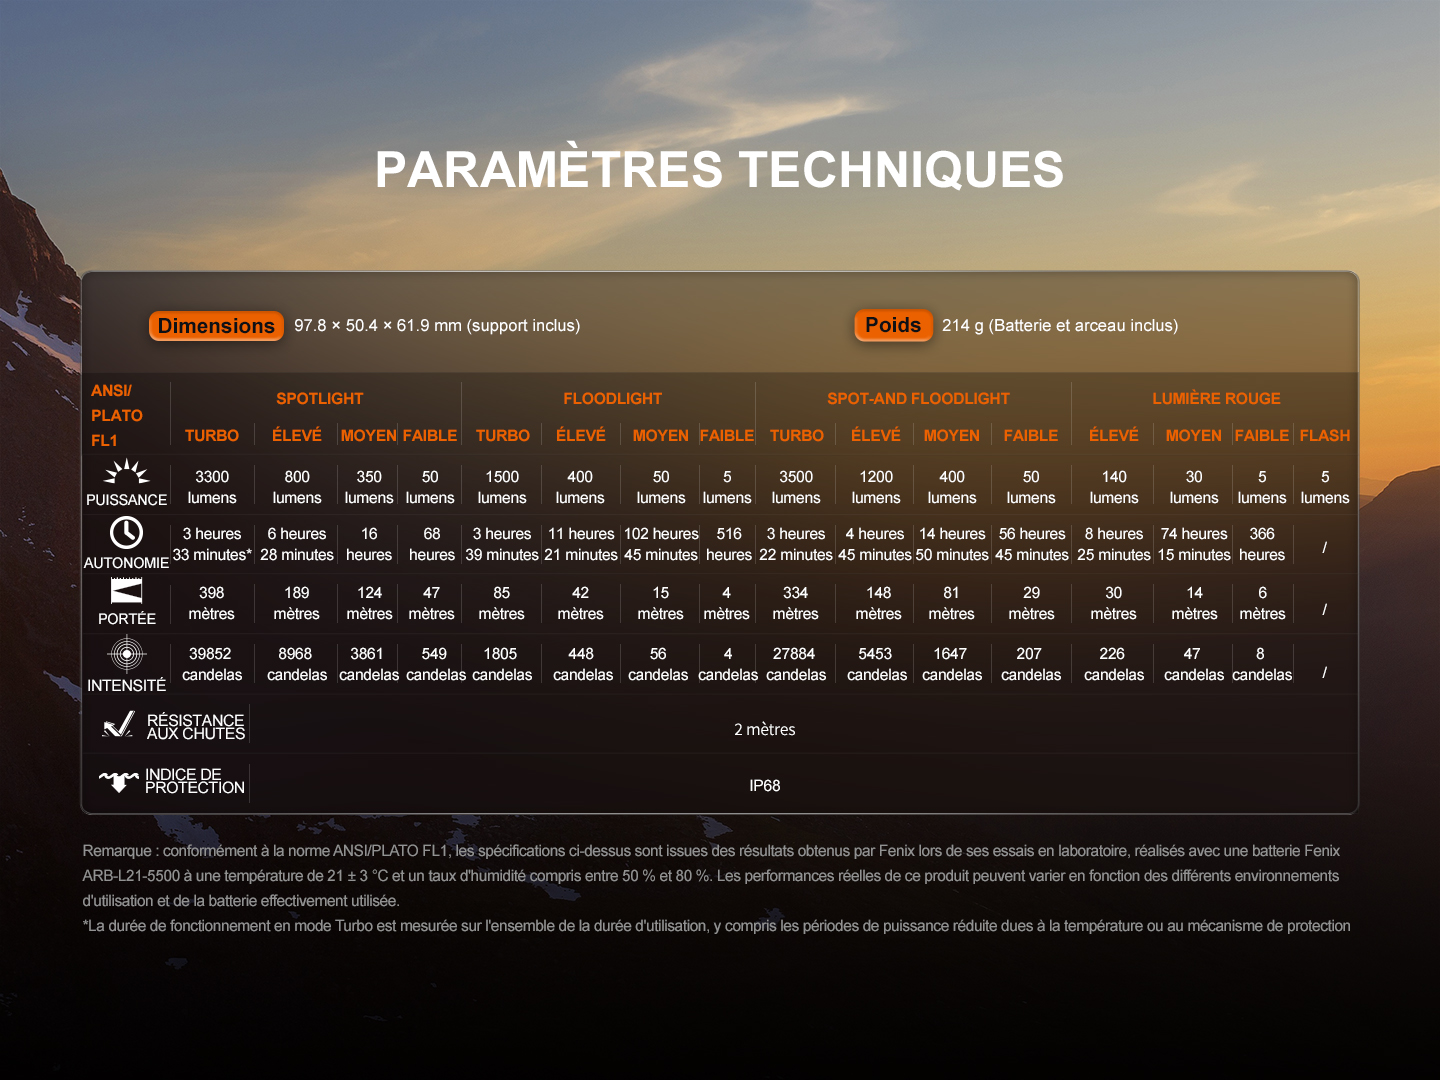This screenshot has height=1080, width=1440.
Task: Click the FLOODLIGHT column group header
Action: click(x=612, y=398)
